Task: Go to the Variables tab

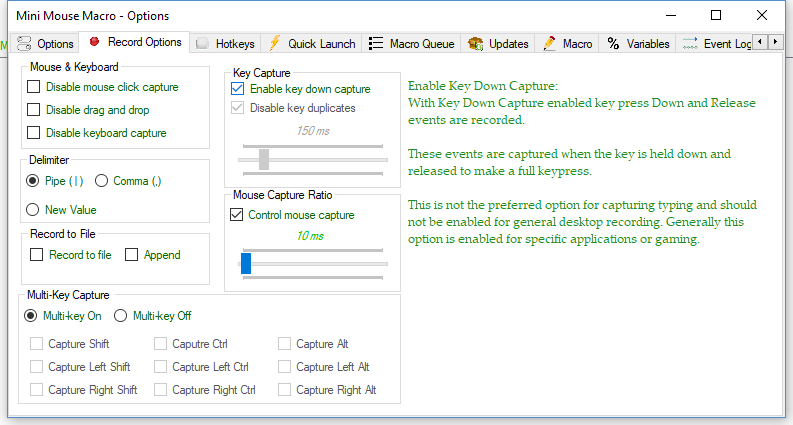Action: [638, 44]
